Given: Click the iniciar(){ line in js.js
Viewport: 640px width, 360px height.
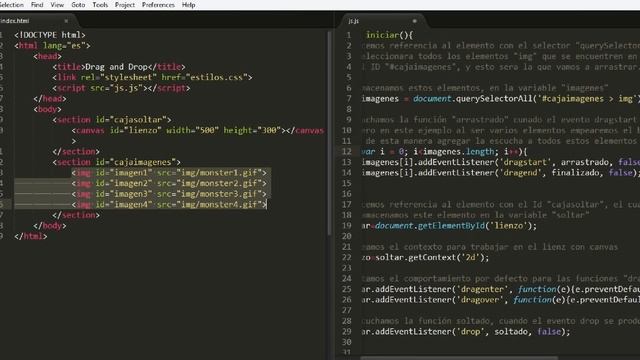Looking at the screenshot, I should 389,35.
